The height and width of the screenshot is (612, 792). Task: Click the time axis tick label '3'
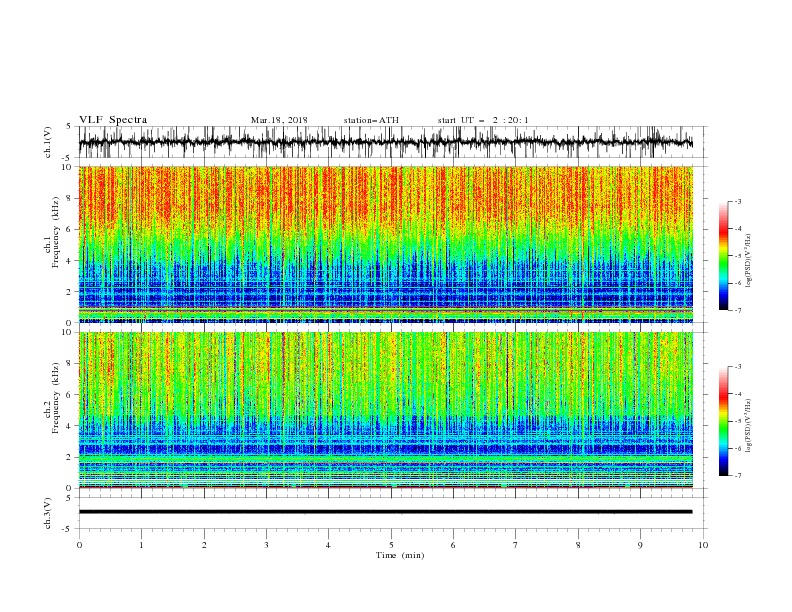click(266, 545)
